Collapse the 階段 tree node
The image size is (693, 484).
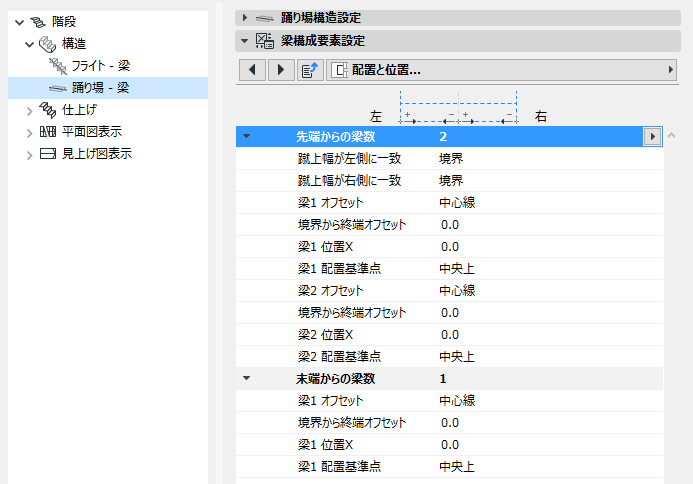[19, 22]
